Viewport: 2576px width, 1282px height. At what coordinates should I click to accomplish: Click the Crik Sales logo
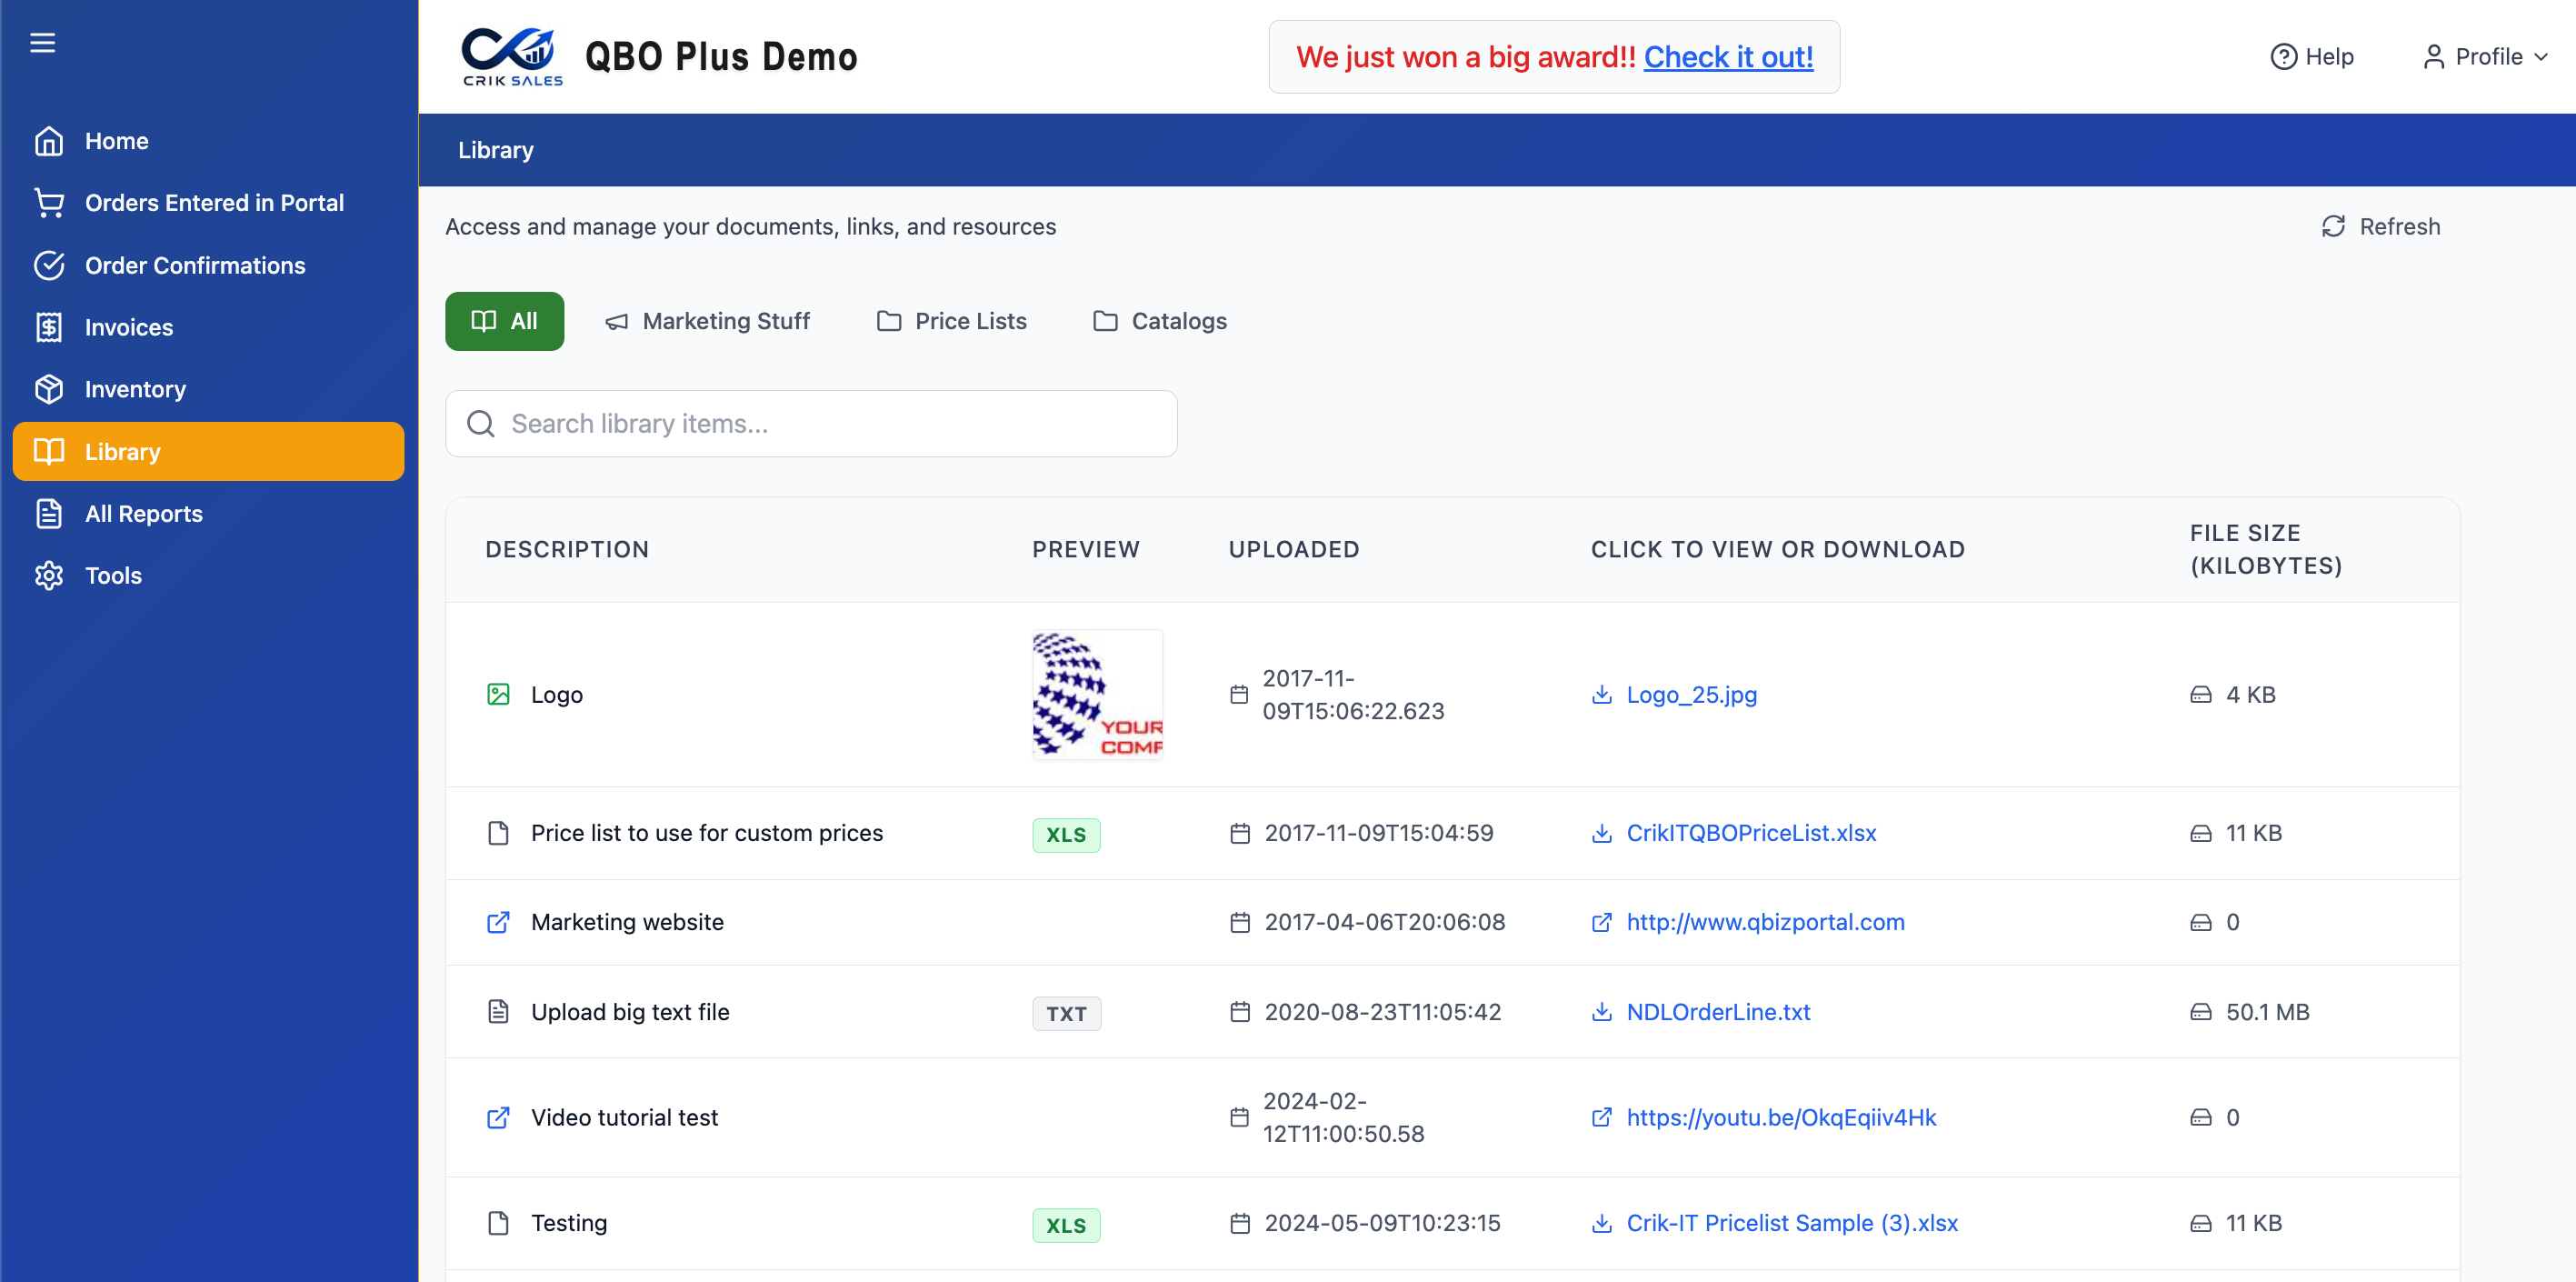[x=512, y=57]
